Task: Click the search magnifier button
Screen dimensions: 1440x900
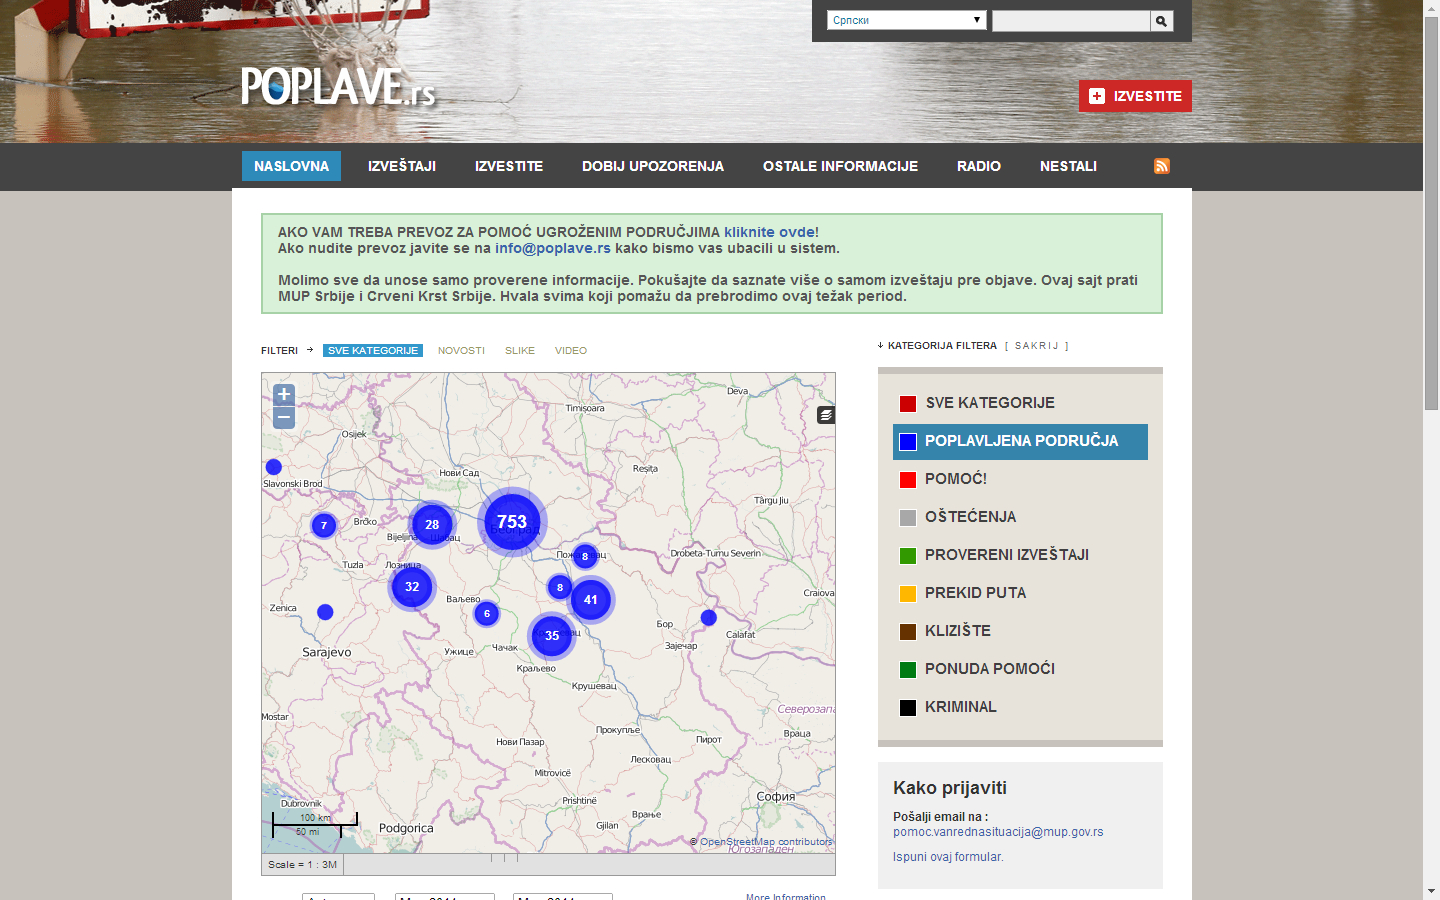Action: 1161,21
